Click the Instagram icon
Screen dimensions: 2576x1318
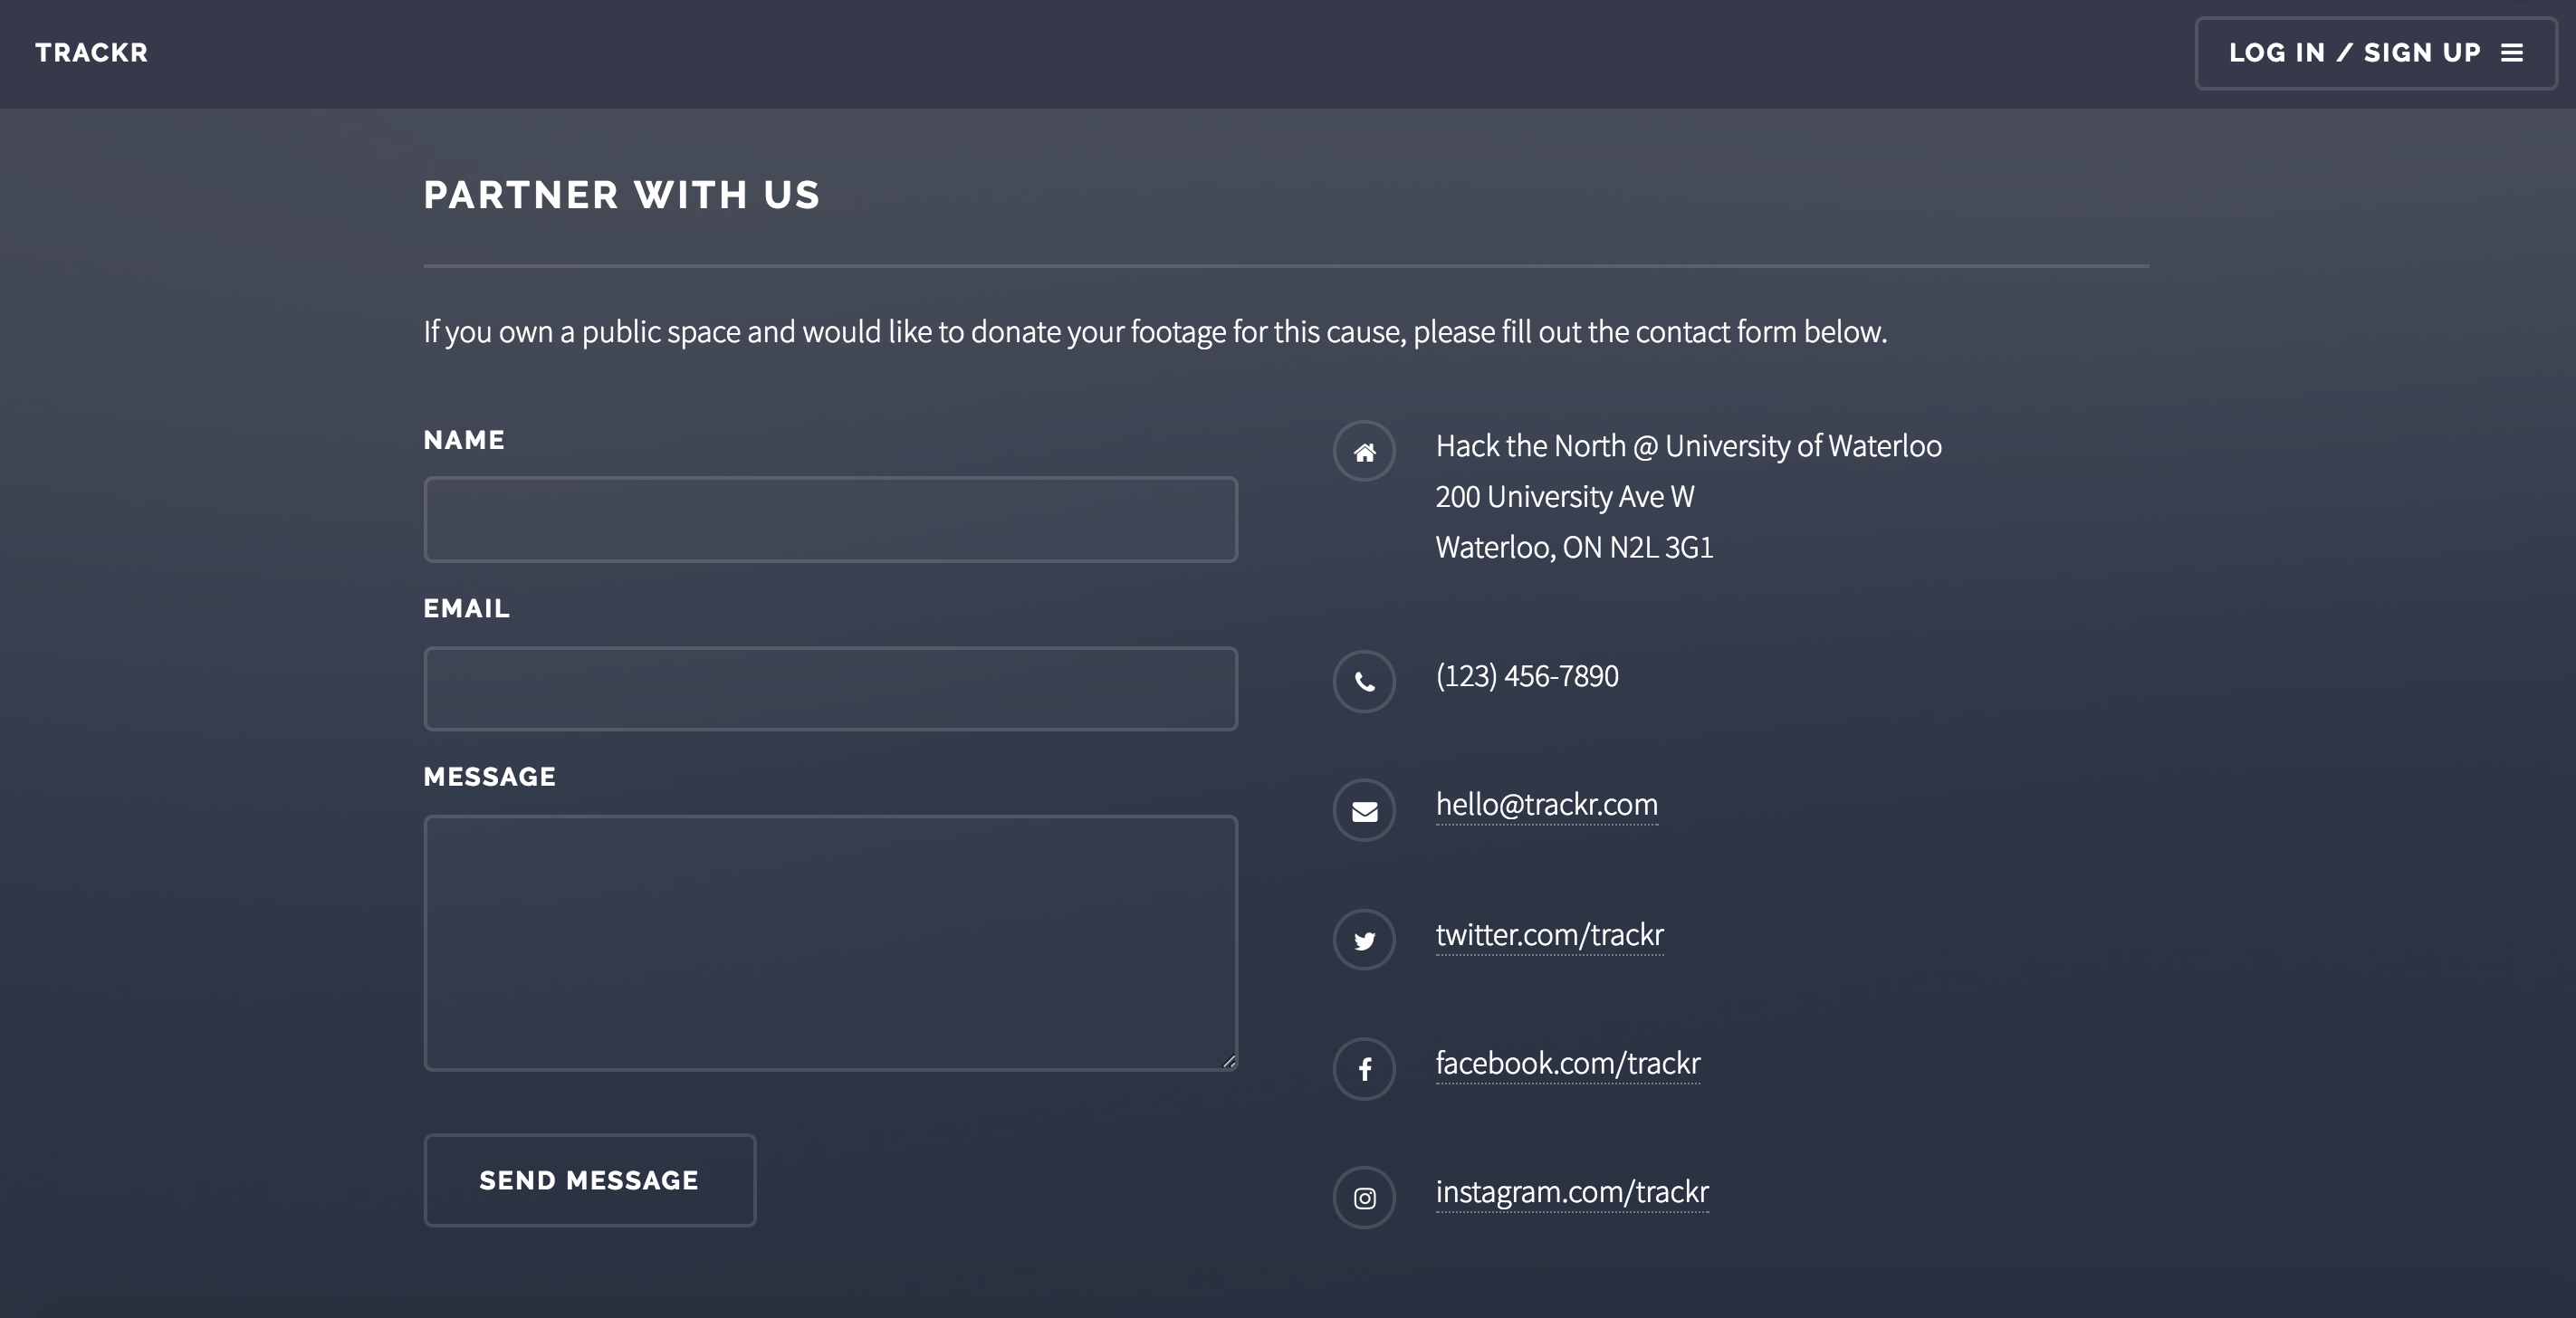pos(1364,1198)
